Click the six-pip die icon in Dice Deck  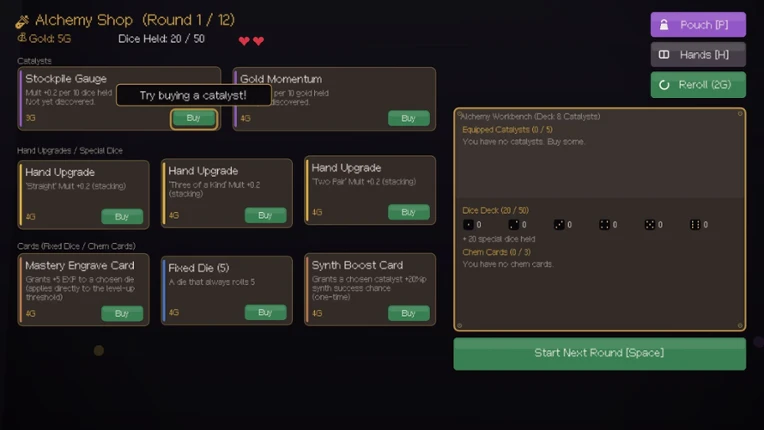pos(695,224)
